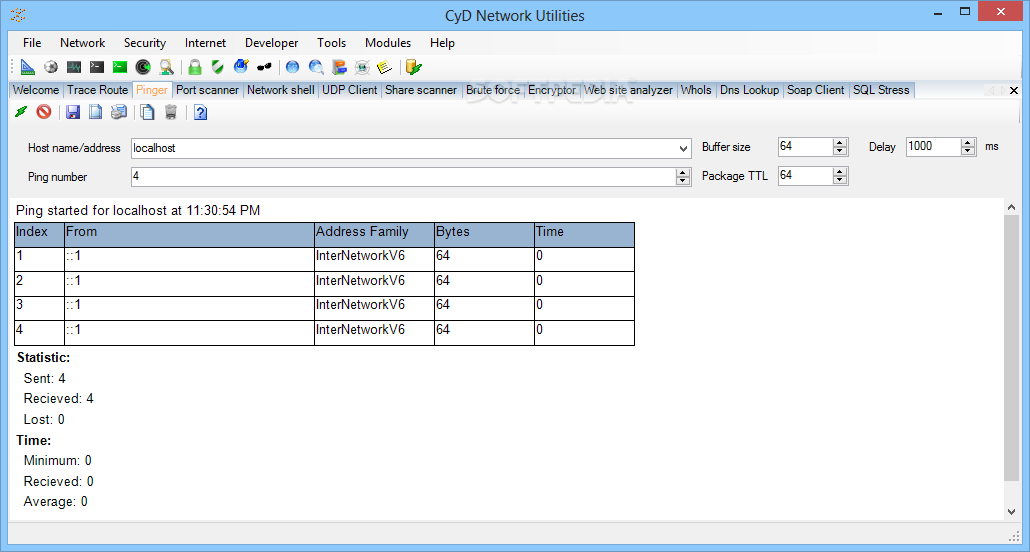Click the orange and blue server icon
1030x552 pixels.
[339, 66]
